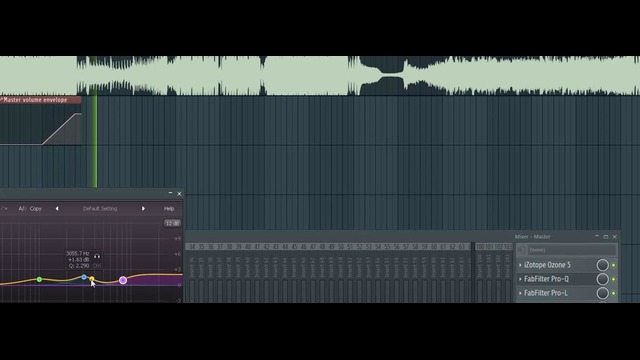
Task: Click the Q: 2.290 value
Action: coord(79,266)
